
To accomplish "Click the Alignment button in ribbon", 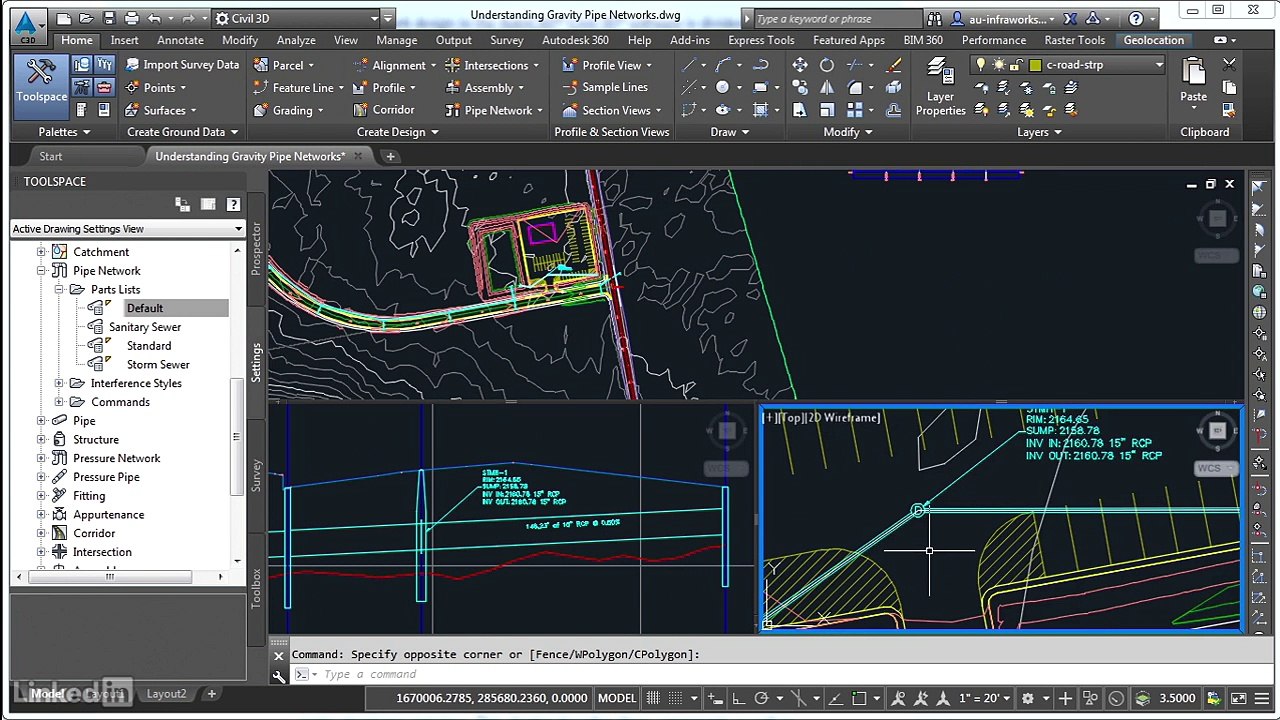I will (394, 65).
